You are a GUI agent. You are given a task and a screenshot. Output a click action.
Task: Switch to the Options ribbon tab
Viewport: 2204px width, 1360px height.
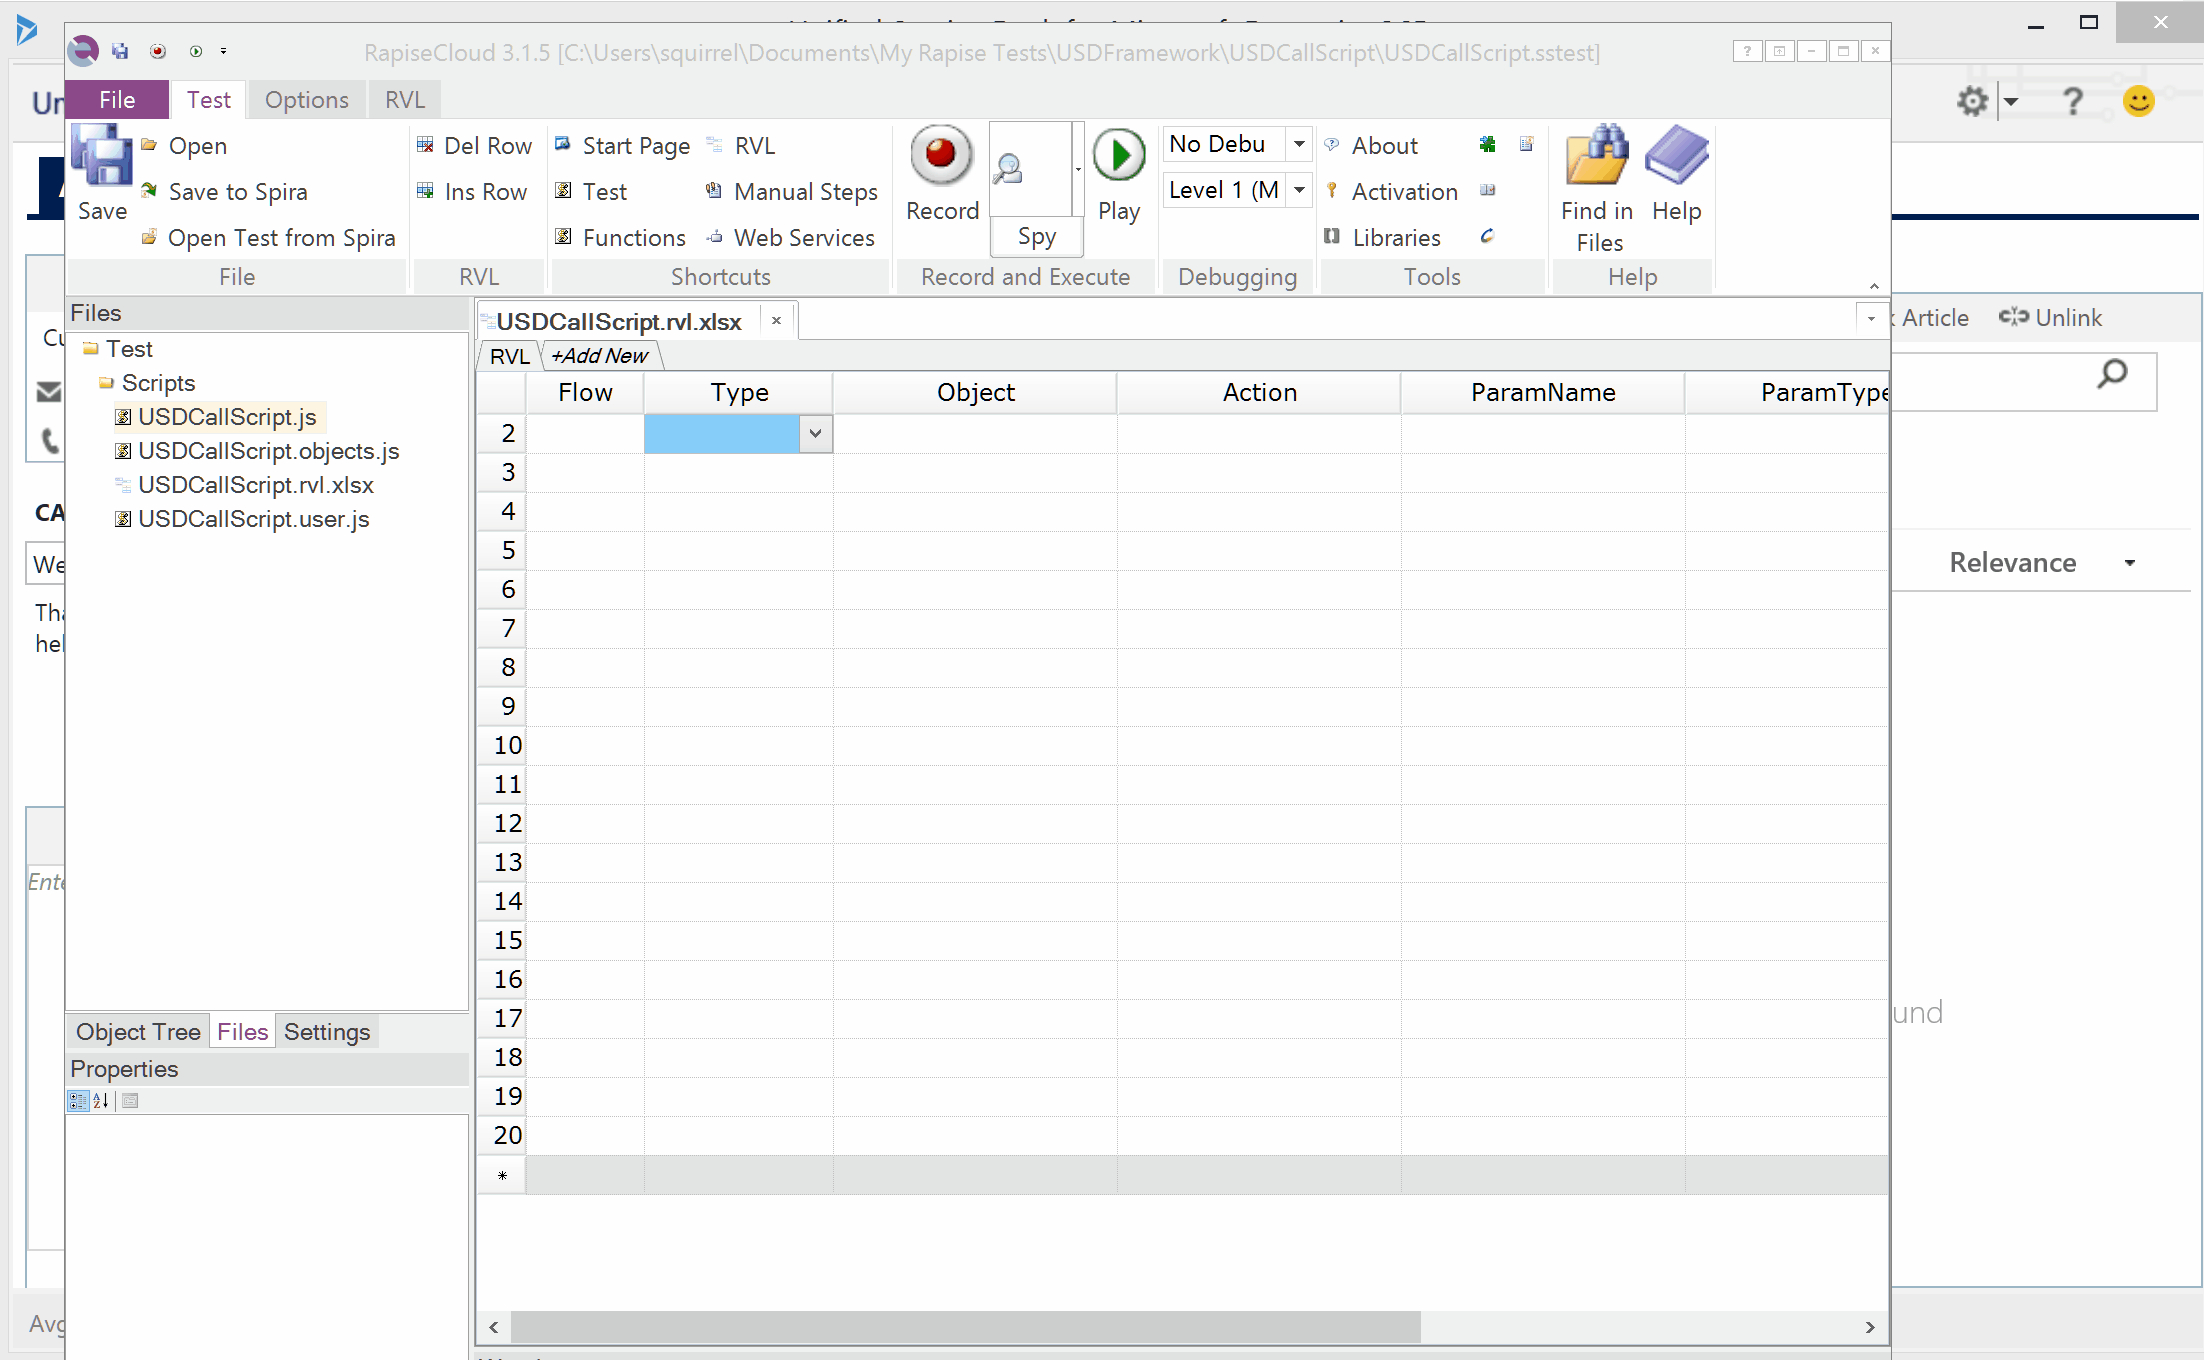pyautogui.click(x=306, y=100)
